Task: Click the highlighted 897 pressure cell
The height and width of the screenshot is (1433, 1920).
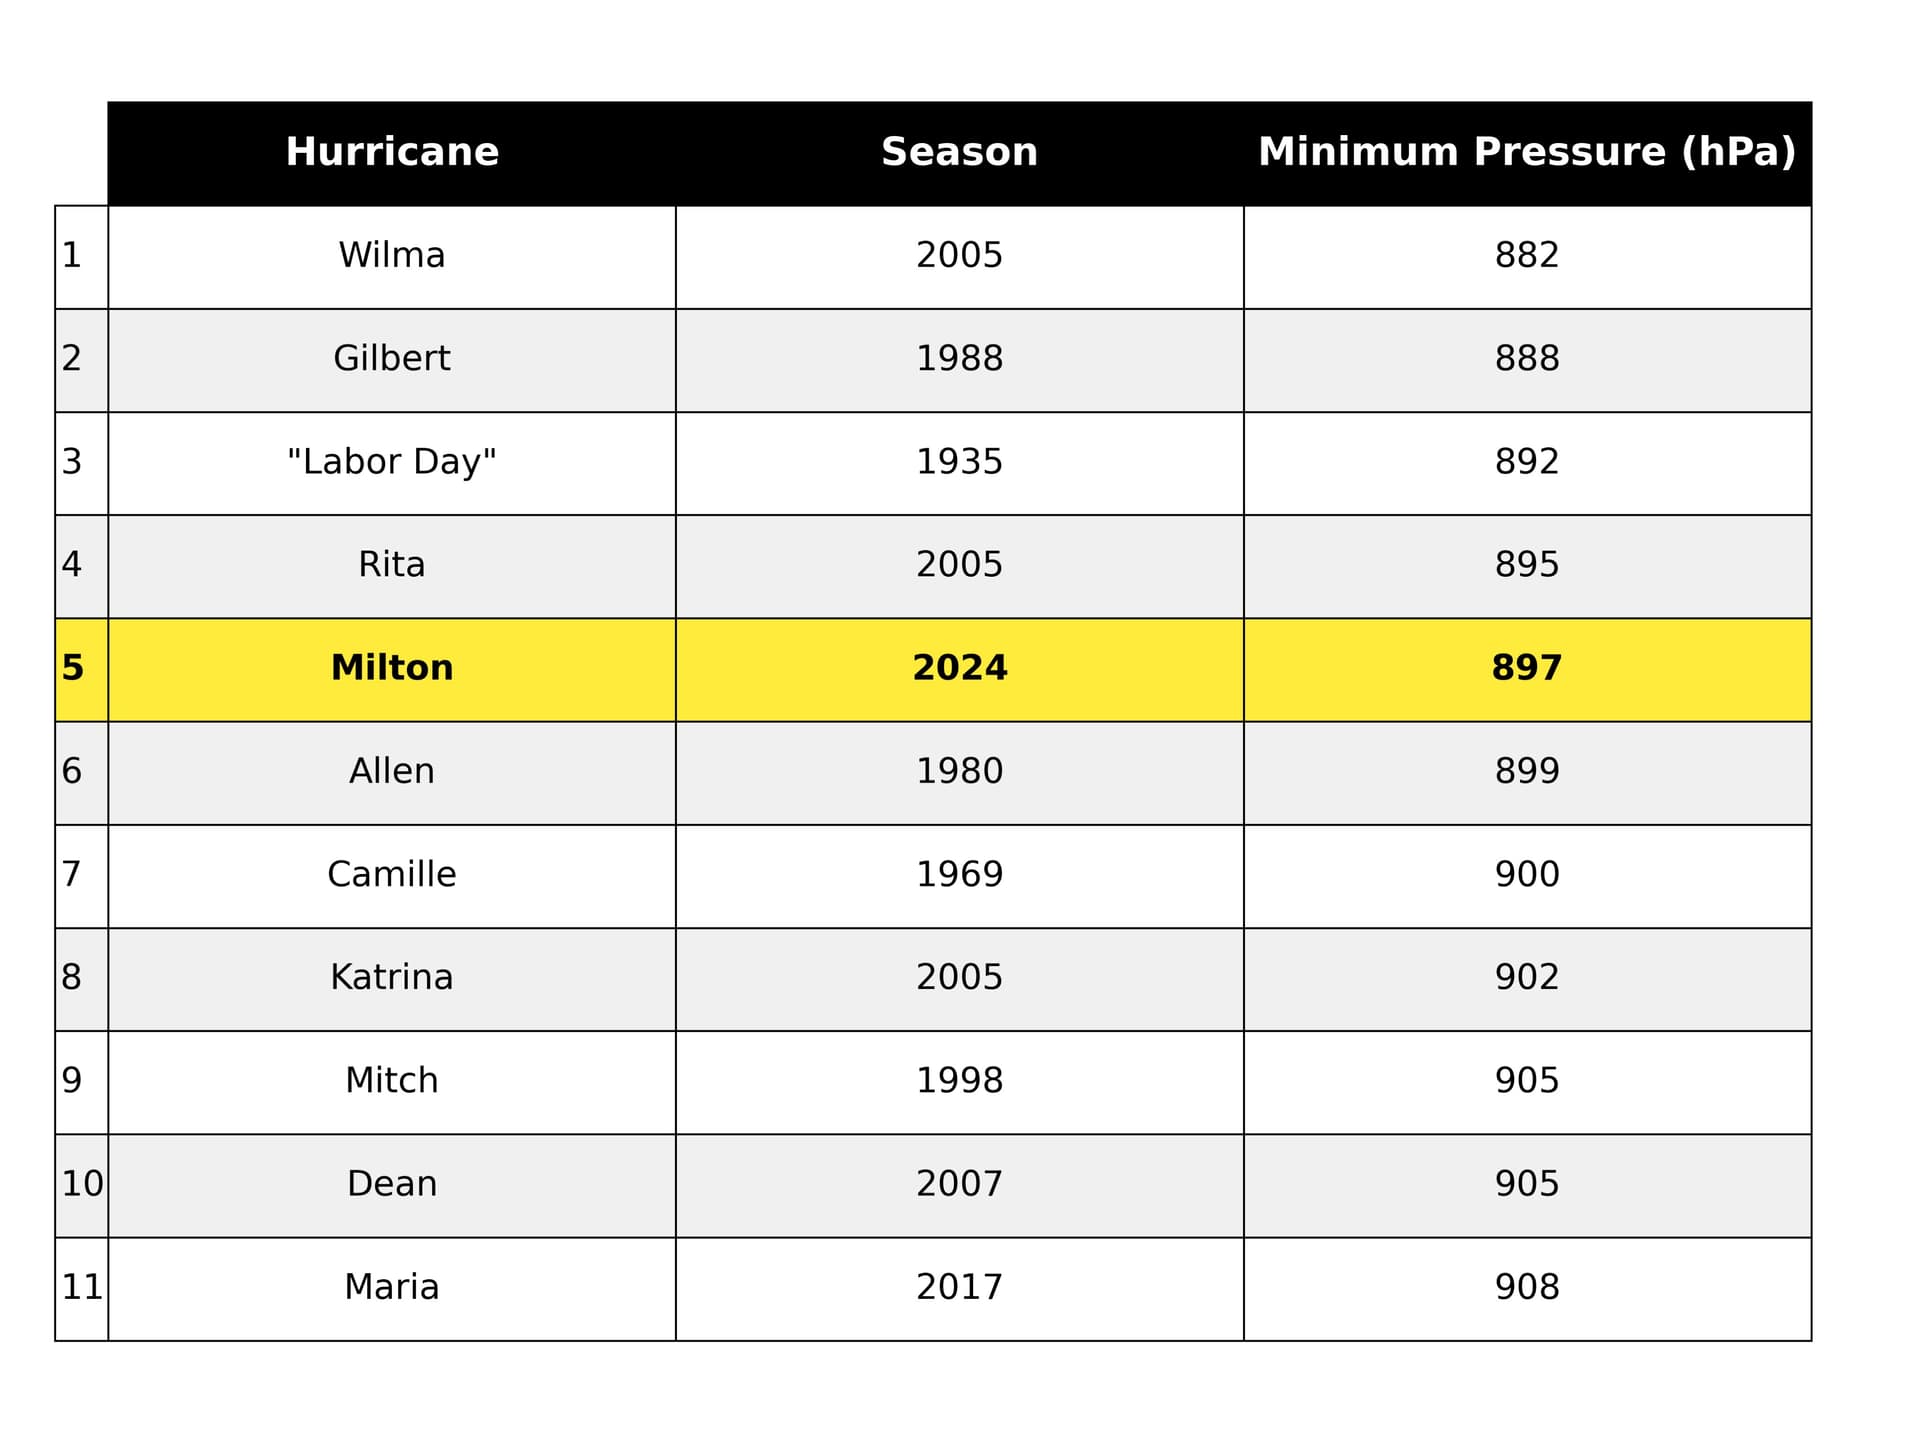Action: (1527, 670)
